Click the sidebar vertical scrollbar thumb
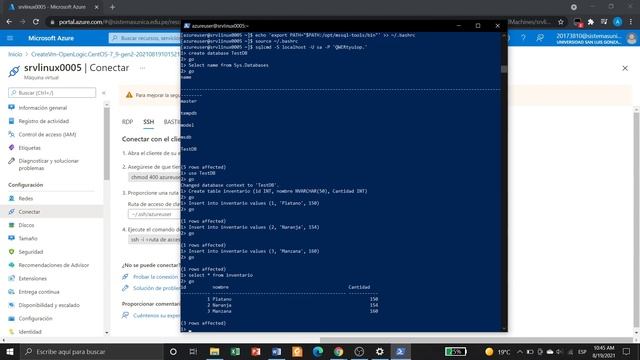 click(x=107, y=144)
